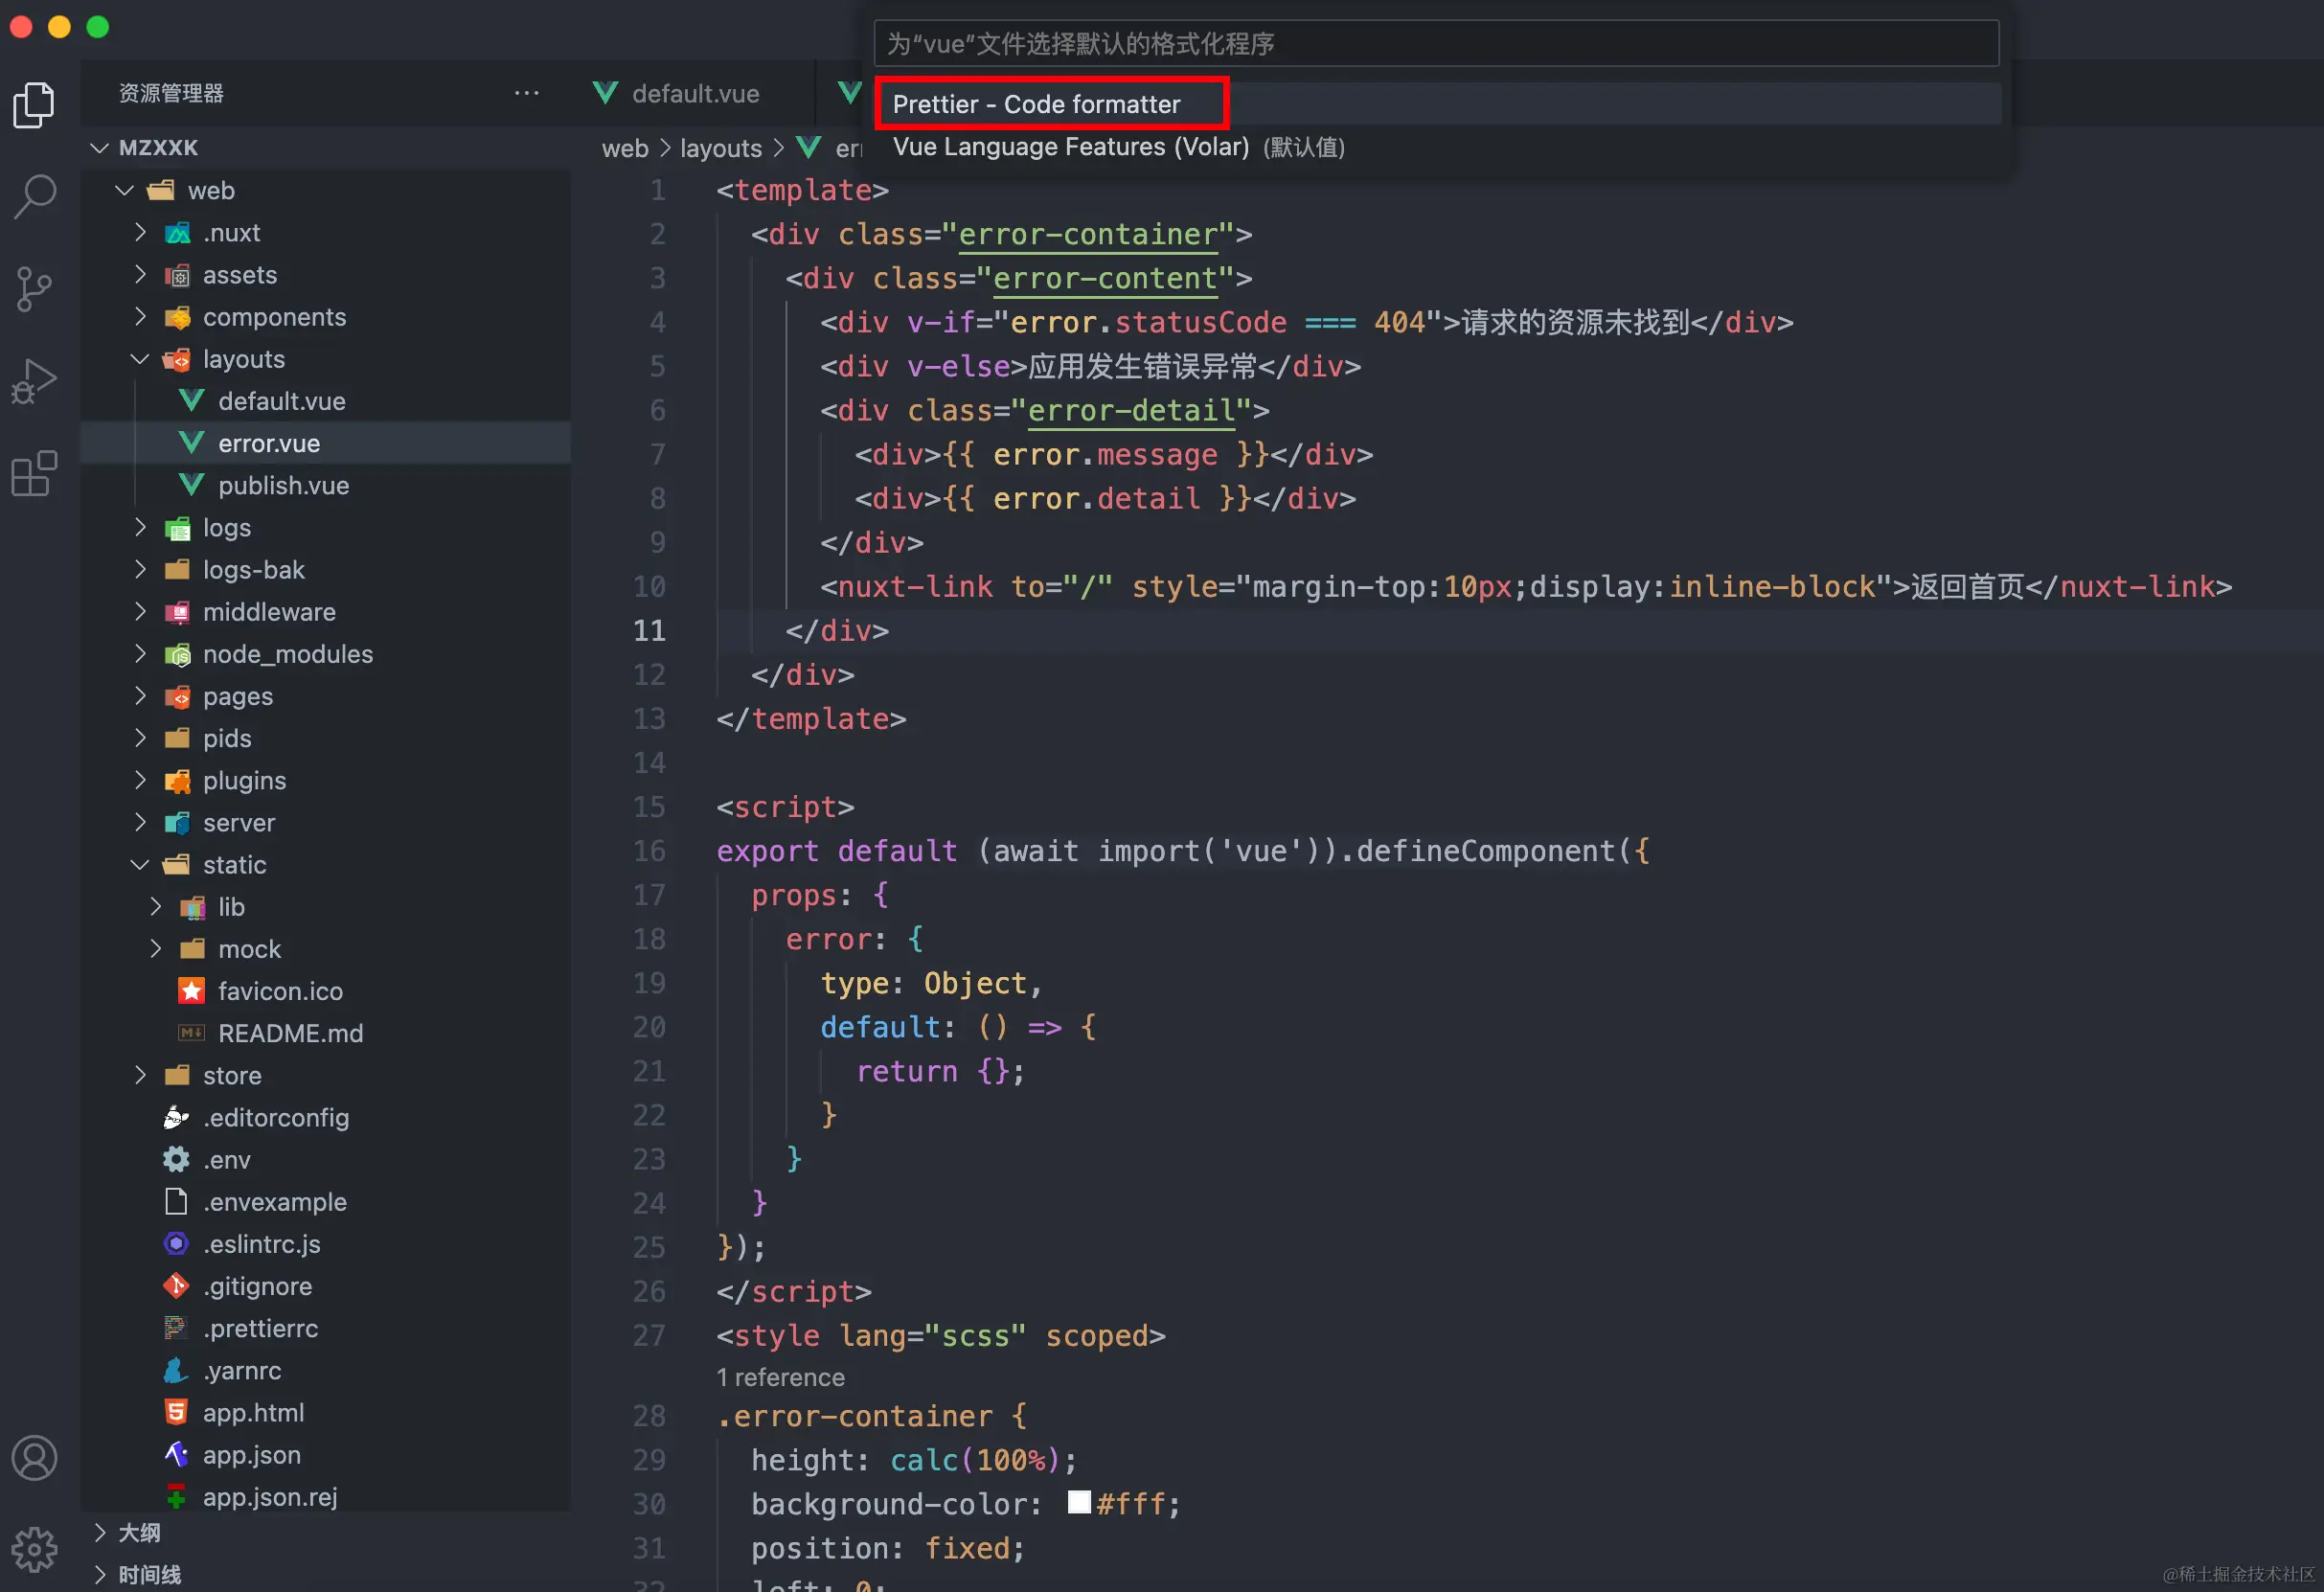Click the README.md markdown icon
Screen dimensions: 2324x1592
pyautogui.click(x=191, y=1033)
